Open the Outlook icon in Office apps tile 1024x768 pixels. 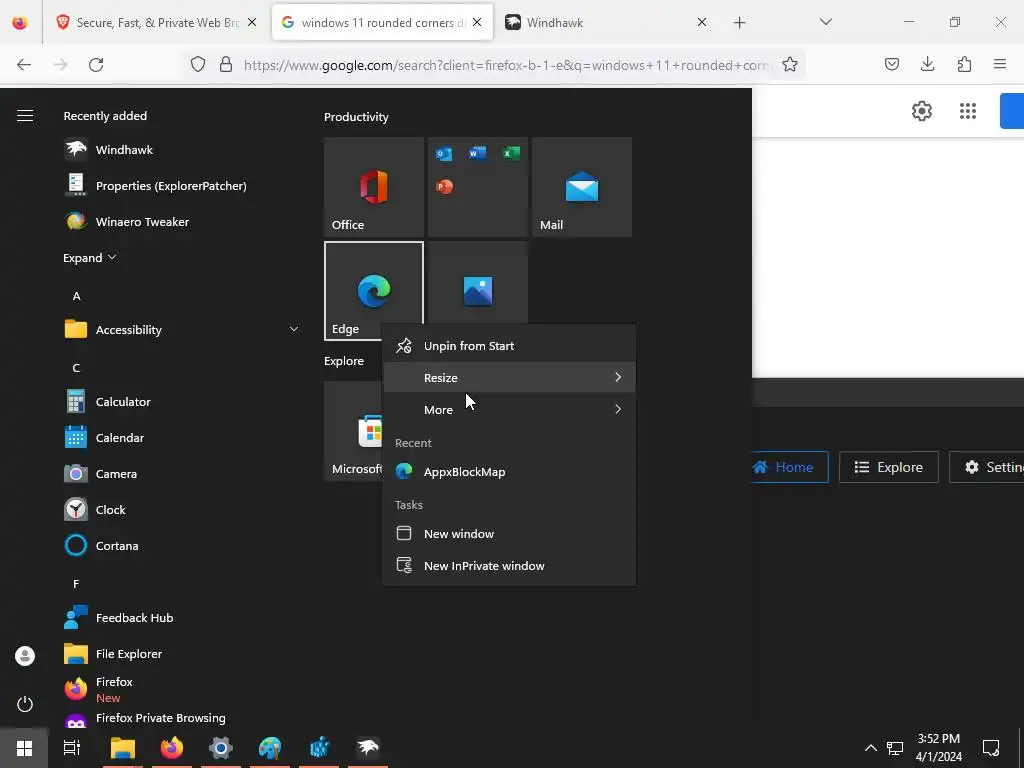[444, 154]
